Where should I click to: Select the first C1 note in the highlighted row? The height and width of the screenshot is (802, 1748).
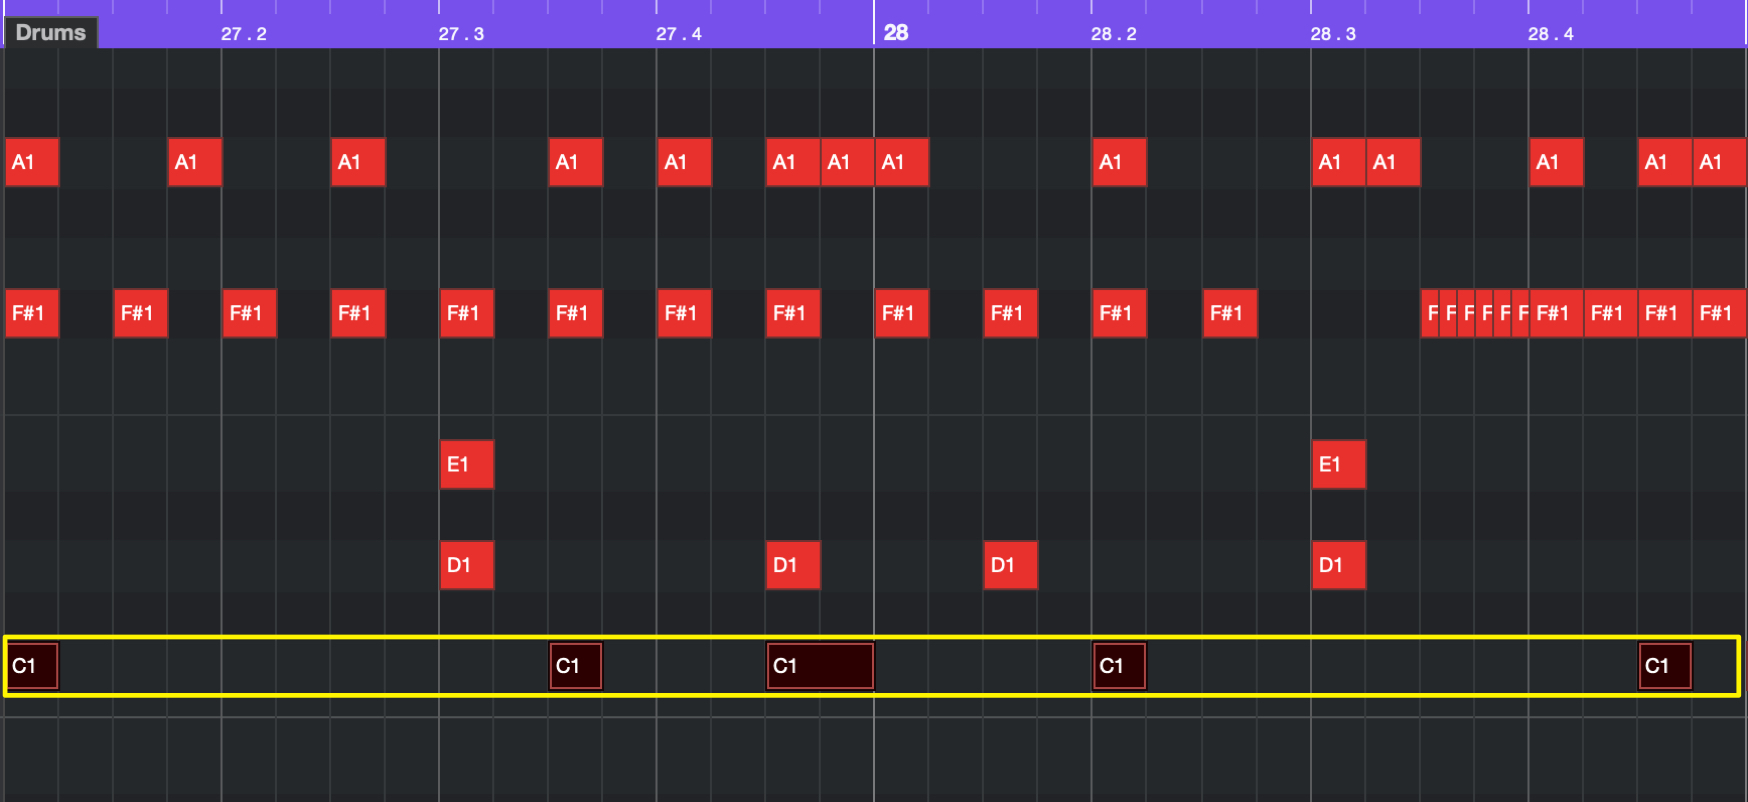coord(32,666)
